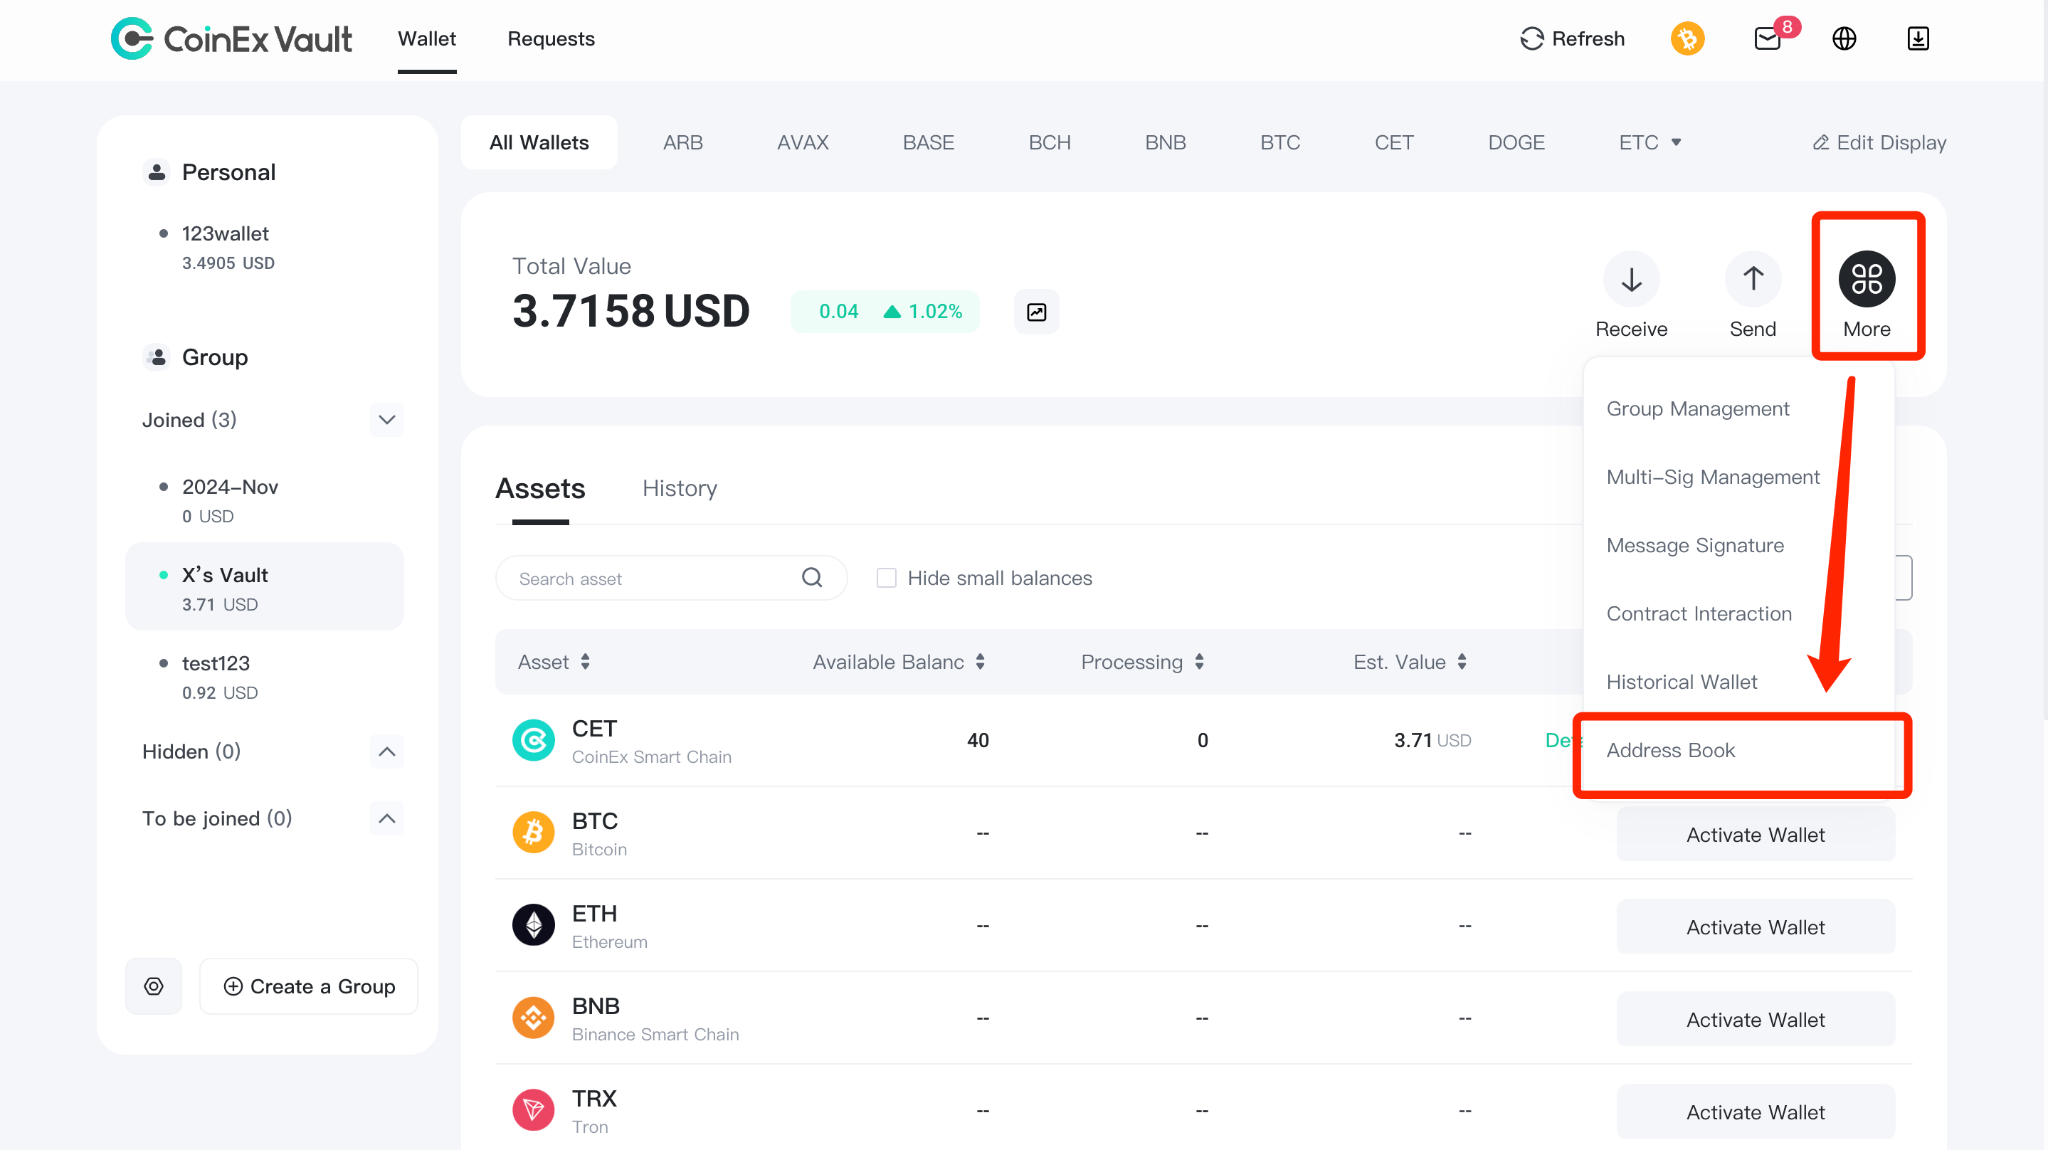
Task: Choose Multi-Sig Management menu entry
Action: point(1713,477)
